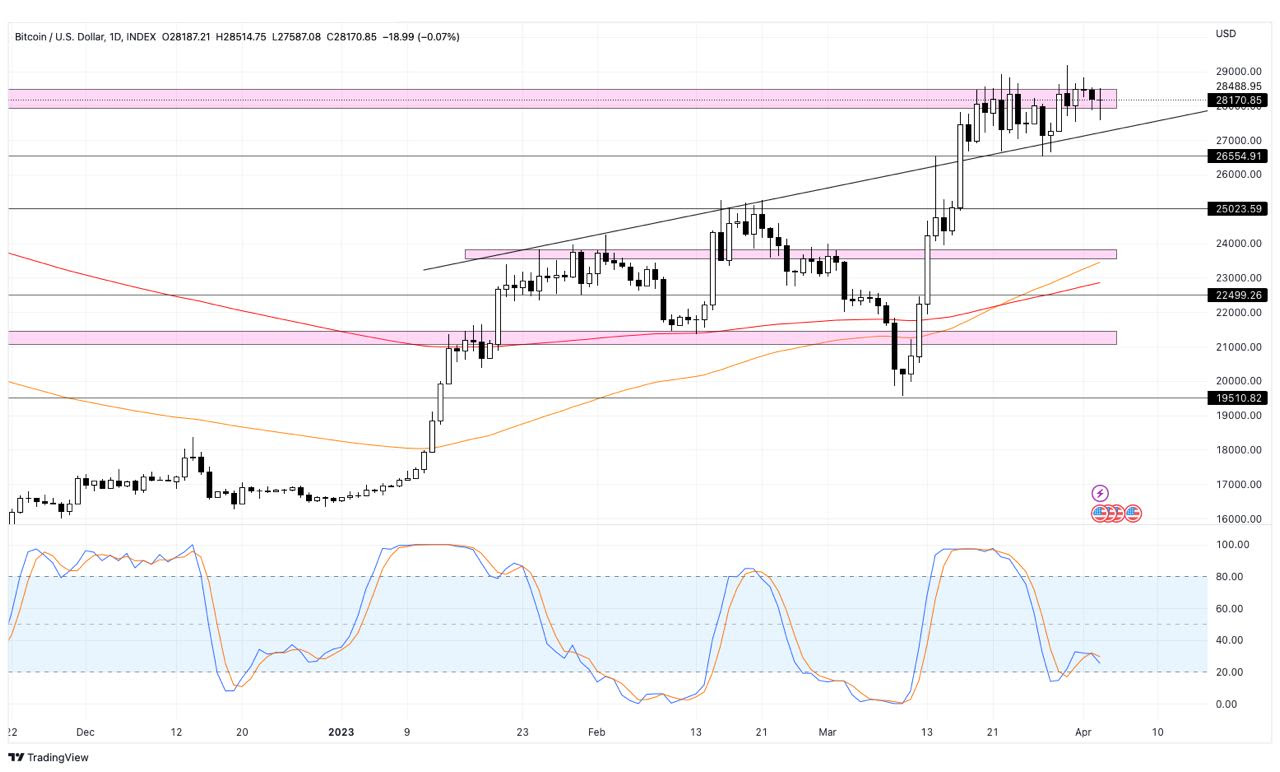
Task: Select the 26554.91 horizontal line price label
Action: pyautogui.click(x=1238, y=156)
